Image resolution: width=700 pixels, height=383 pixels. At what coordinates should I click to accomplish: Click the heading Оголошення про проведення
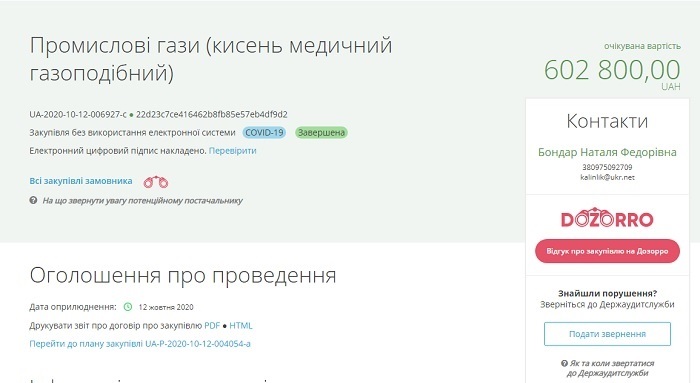[x=183, y=275]
